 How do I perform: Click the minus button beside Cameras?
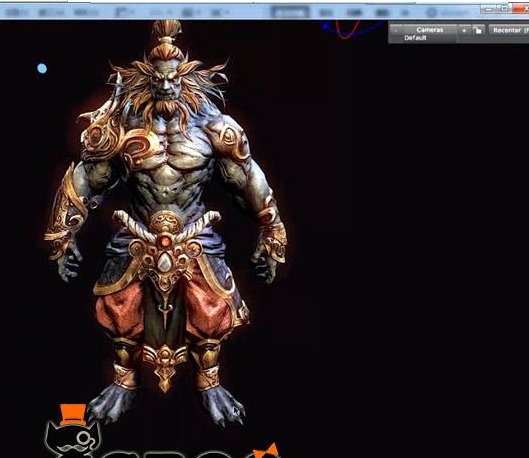[x=396, y=31]
